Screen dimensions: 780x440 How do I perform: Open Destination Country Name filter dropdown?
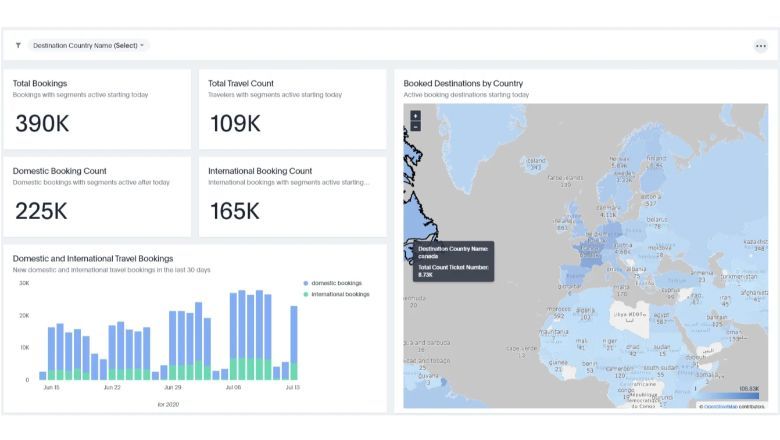coord(88,45)
